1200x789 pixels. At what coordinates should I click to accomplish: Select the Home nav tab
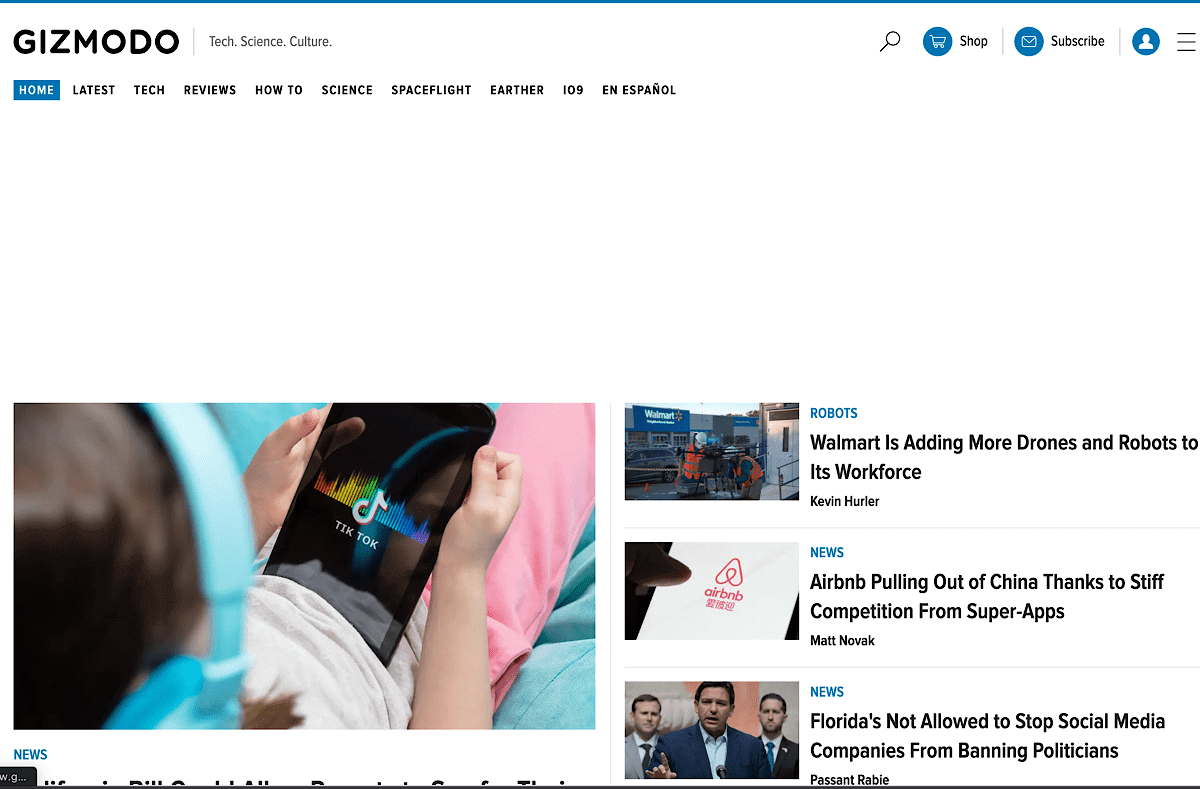[37, 90]
